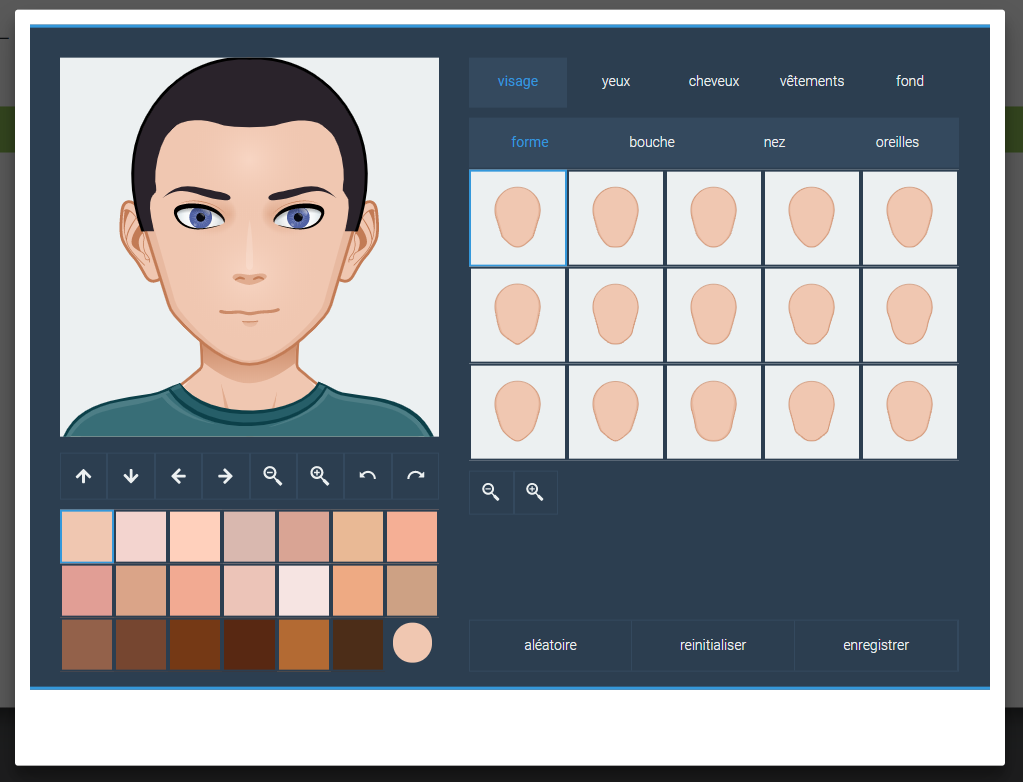Choose the white-pink skin tone swatch
The width and height of the screenshot is (1023, 782).
pyautogui.click(x=304, y=590)
